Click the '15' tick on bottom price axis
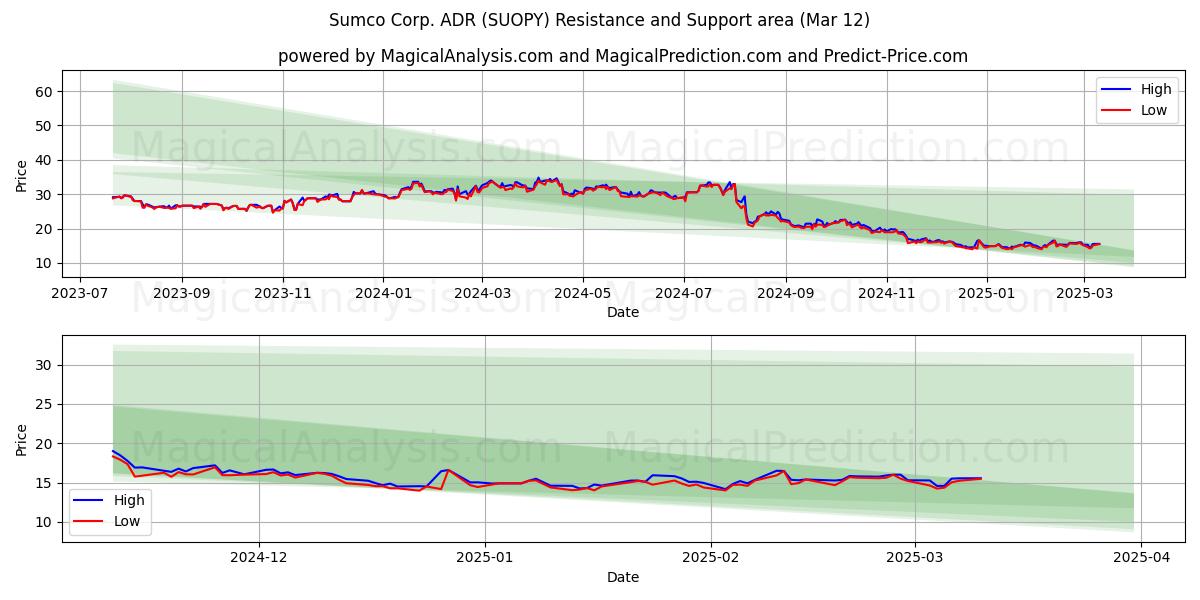Image resolution: width=1200 pixels, height=600 pixels. [x=46, y=483]
